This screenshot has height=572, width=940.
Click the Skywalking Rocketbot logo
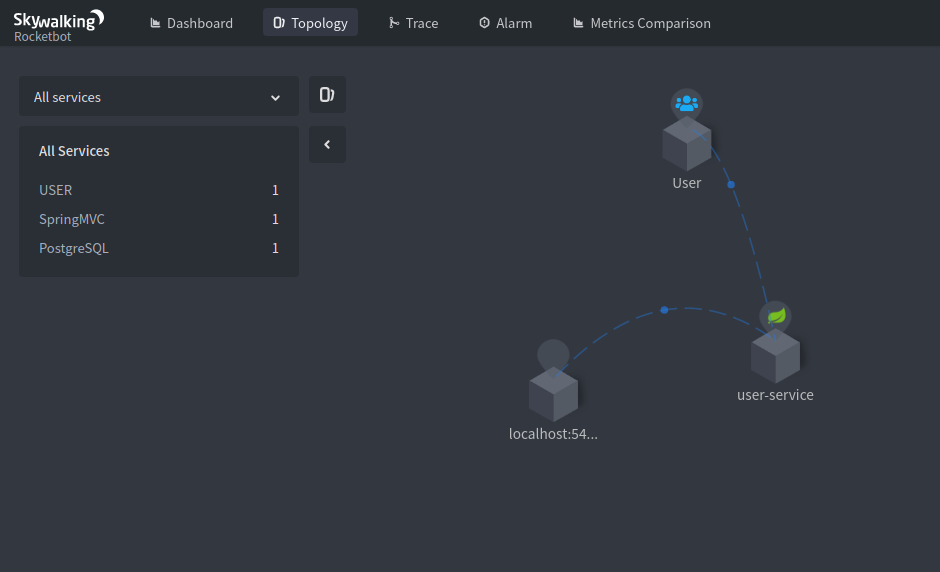coord(58,23)
